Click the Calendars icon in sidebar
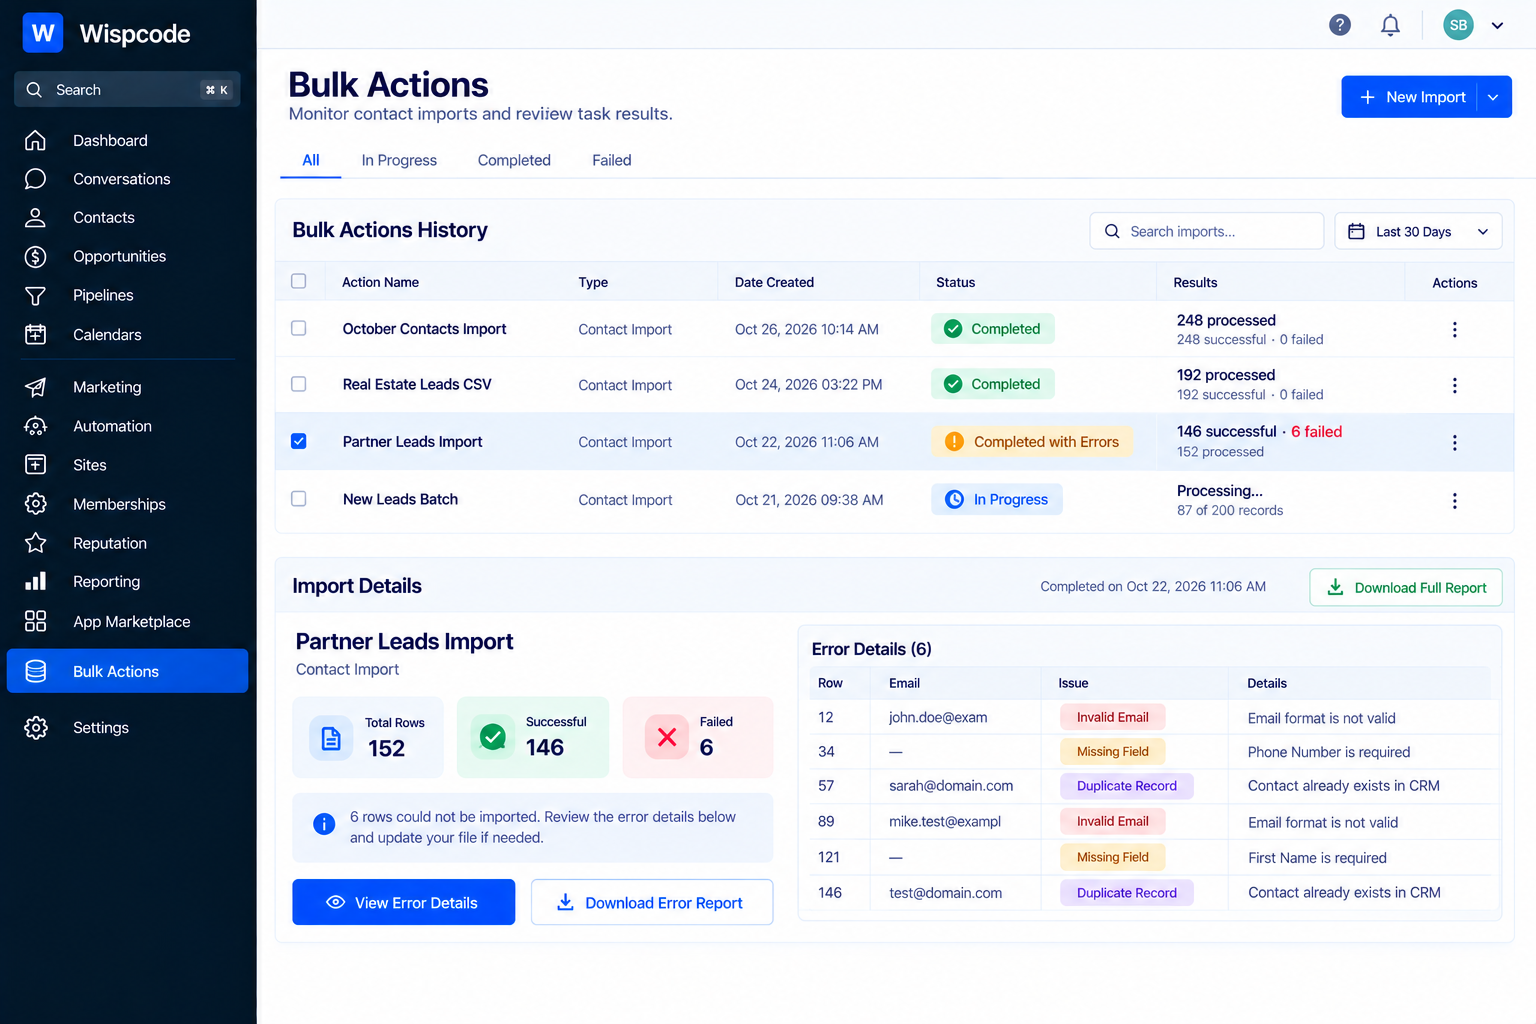Screen dimensions: 1536x1024 (35, 334)
